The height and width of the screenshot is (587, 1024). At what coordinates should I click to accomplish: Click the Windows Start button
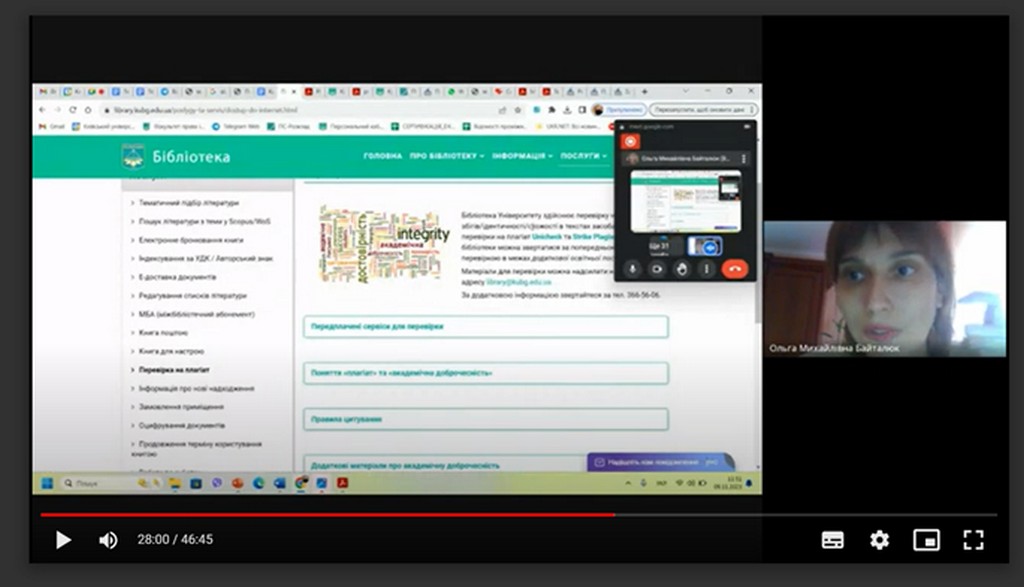46,483
